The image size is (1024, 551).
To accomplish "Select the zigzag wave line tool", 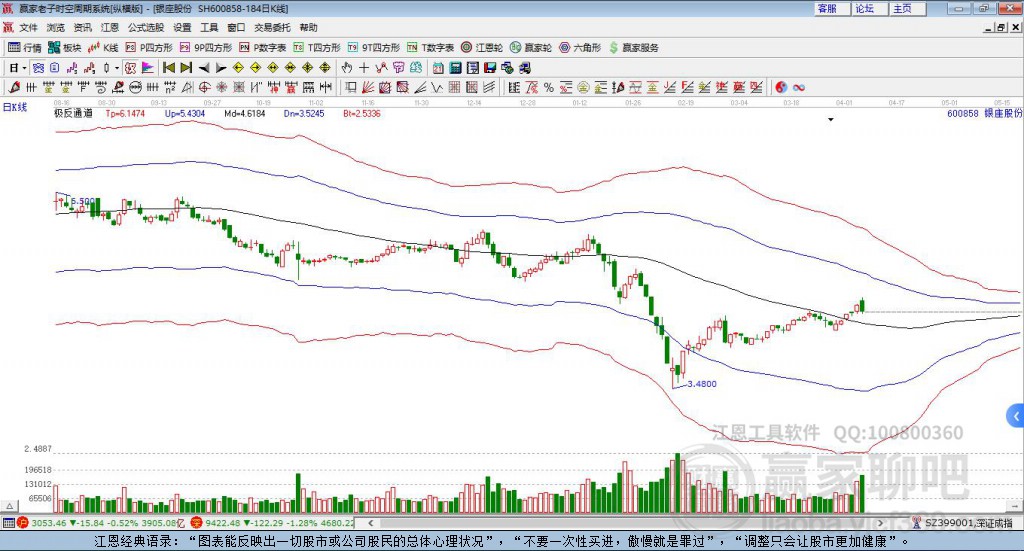I will click(x=437, y=87).
